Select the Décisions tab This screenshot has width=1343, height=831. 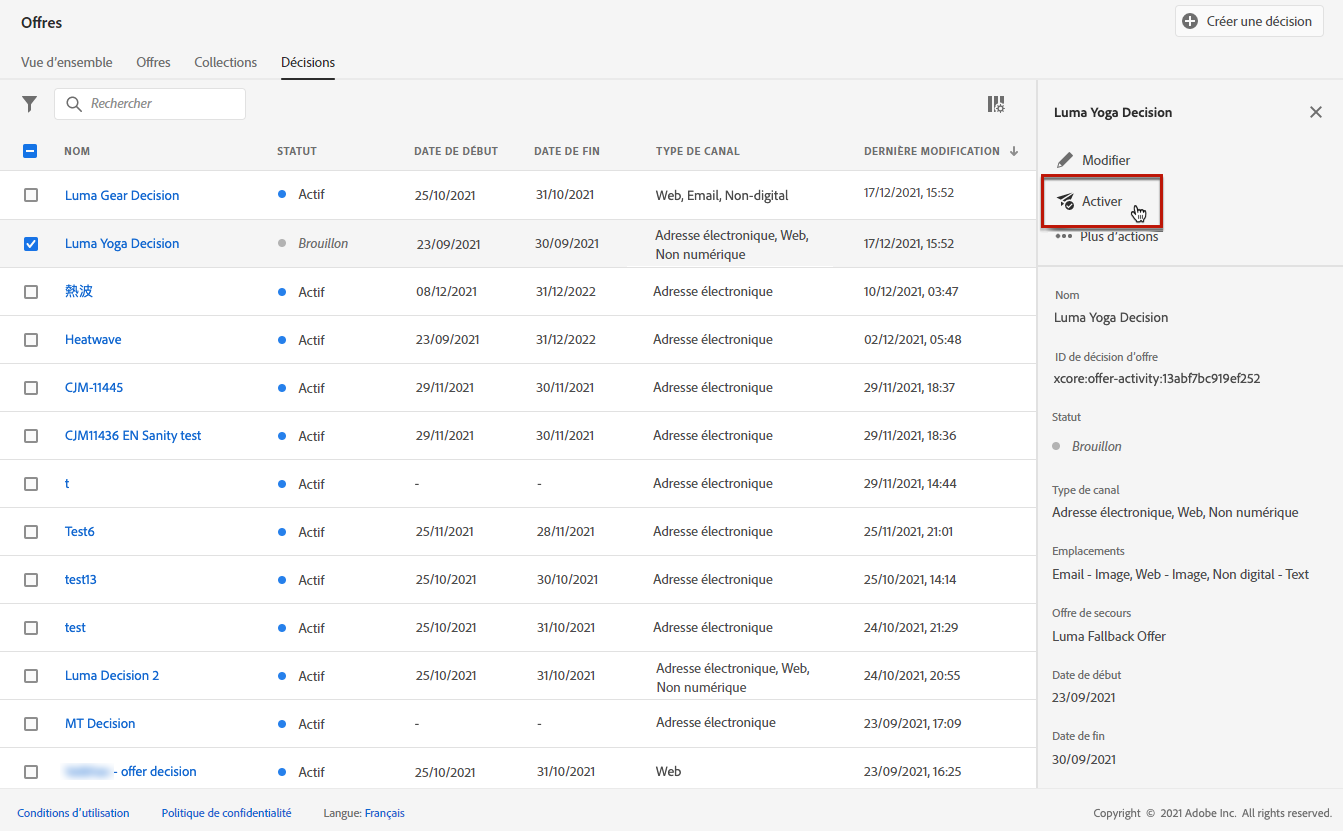(308, 62)
